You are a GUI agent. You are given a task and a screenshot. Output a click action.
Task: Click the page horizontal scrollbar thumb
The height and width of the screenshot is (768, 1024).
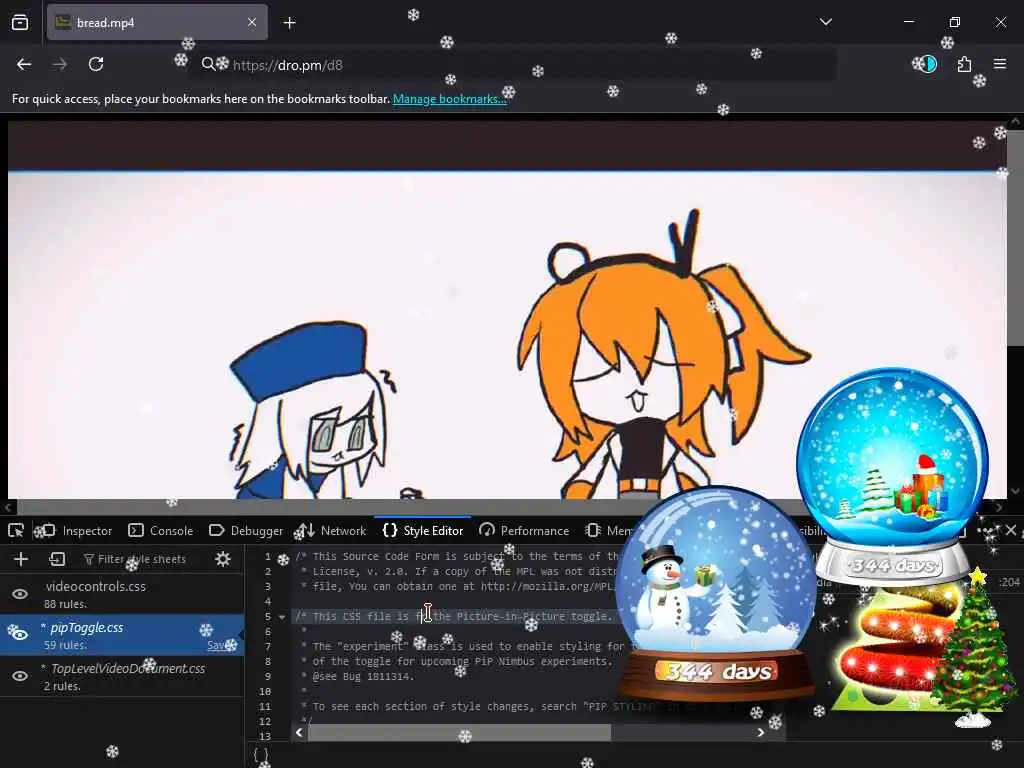[418, 507]
